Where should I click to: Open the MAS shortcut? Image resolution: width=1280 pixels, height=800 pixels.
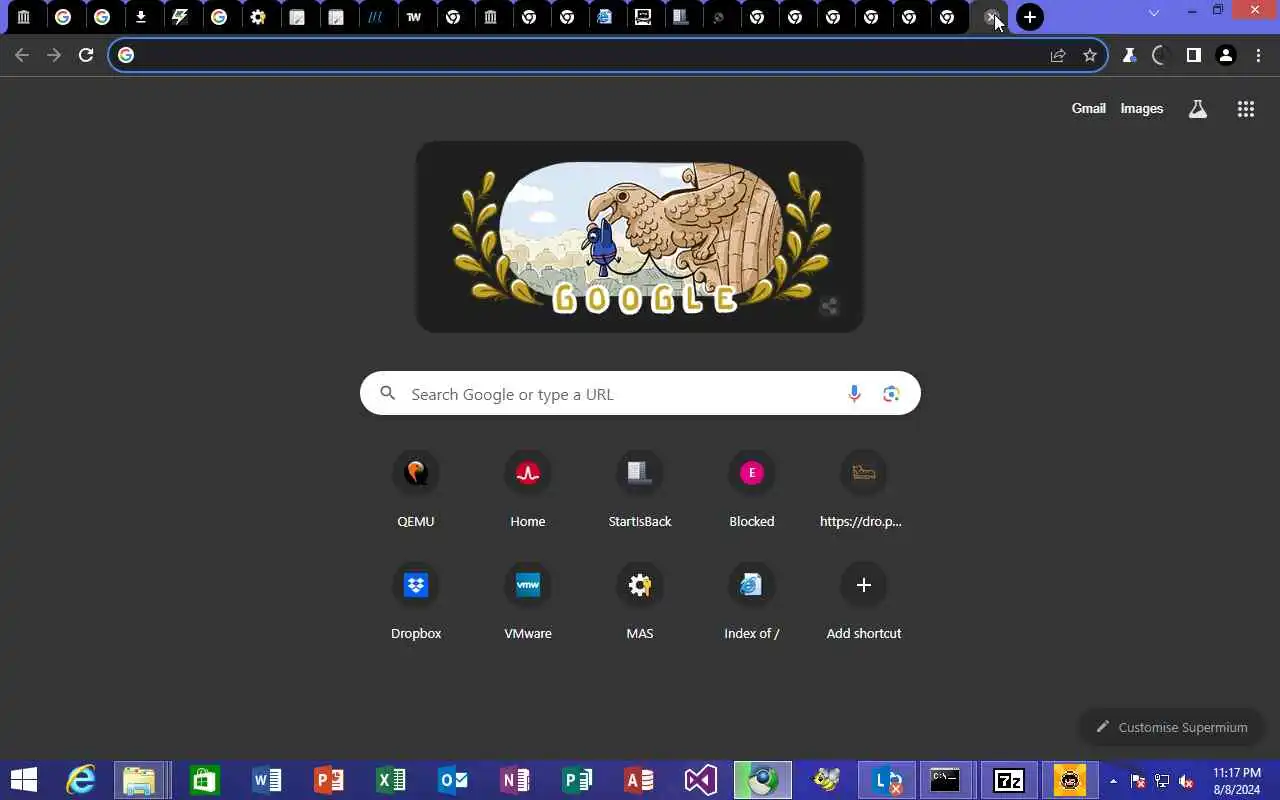[640, 602]
